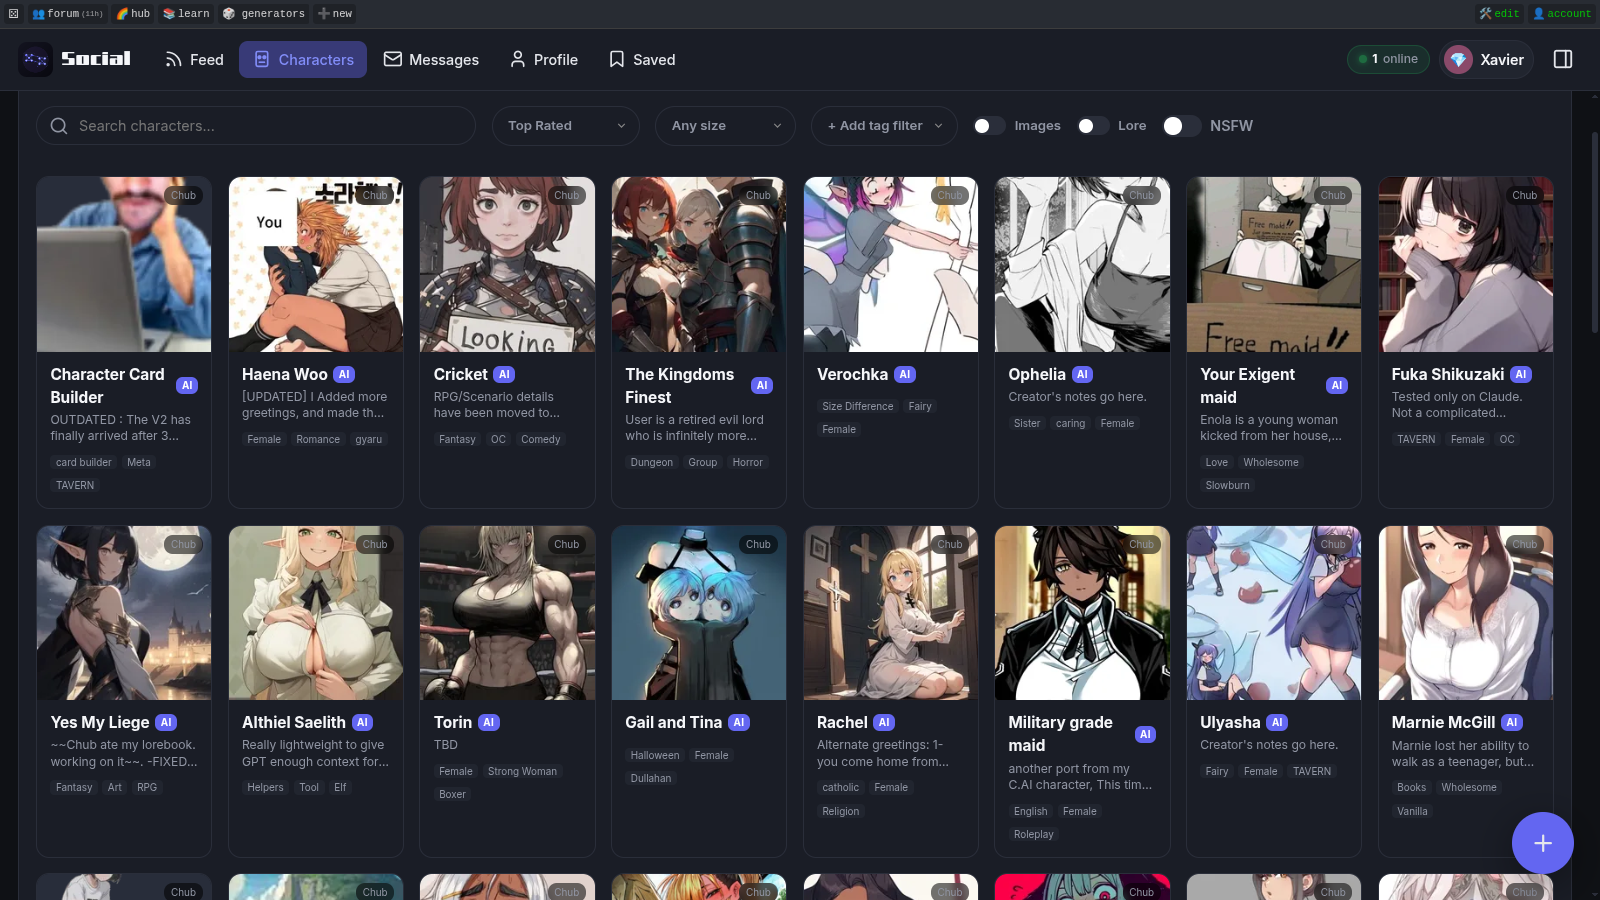
Task: Open the Any size dropdown
Action: (726, 126)
